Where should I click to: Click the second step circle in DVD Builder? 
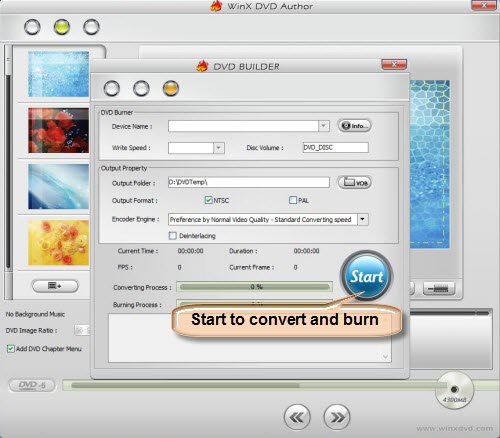click(x=141, y=88)
